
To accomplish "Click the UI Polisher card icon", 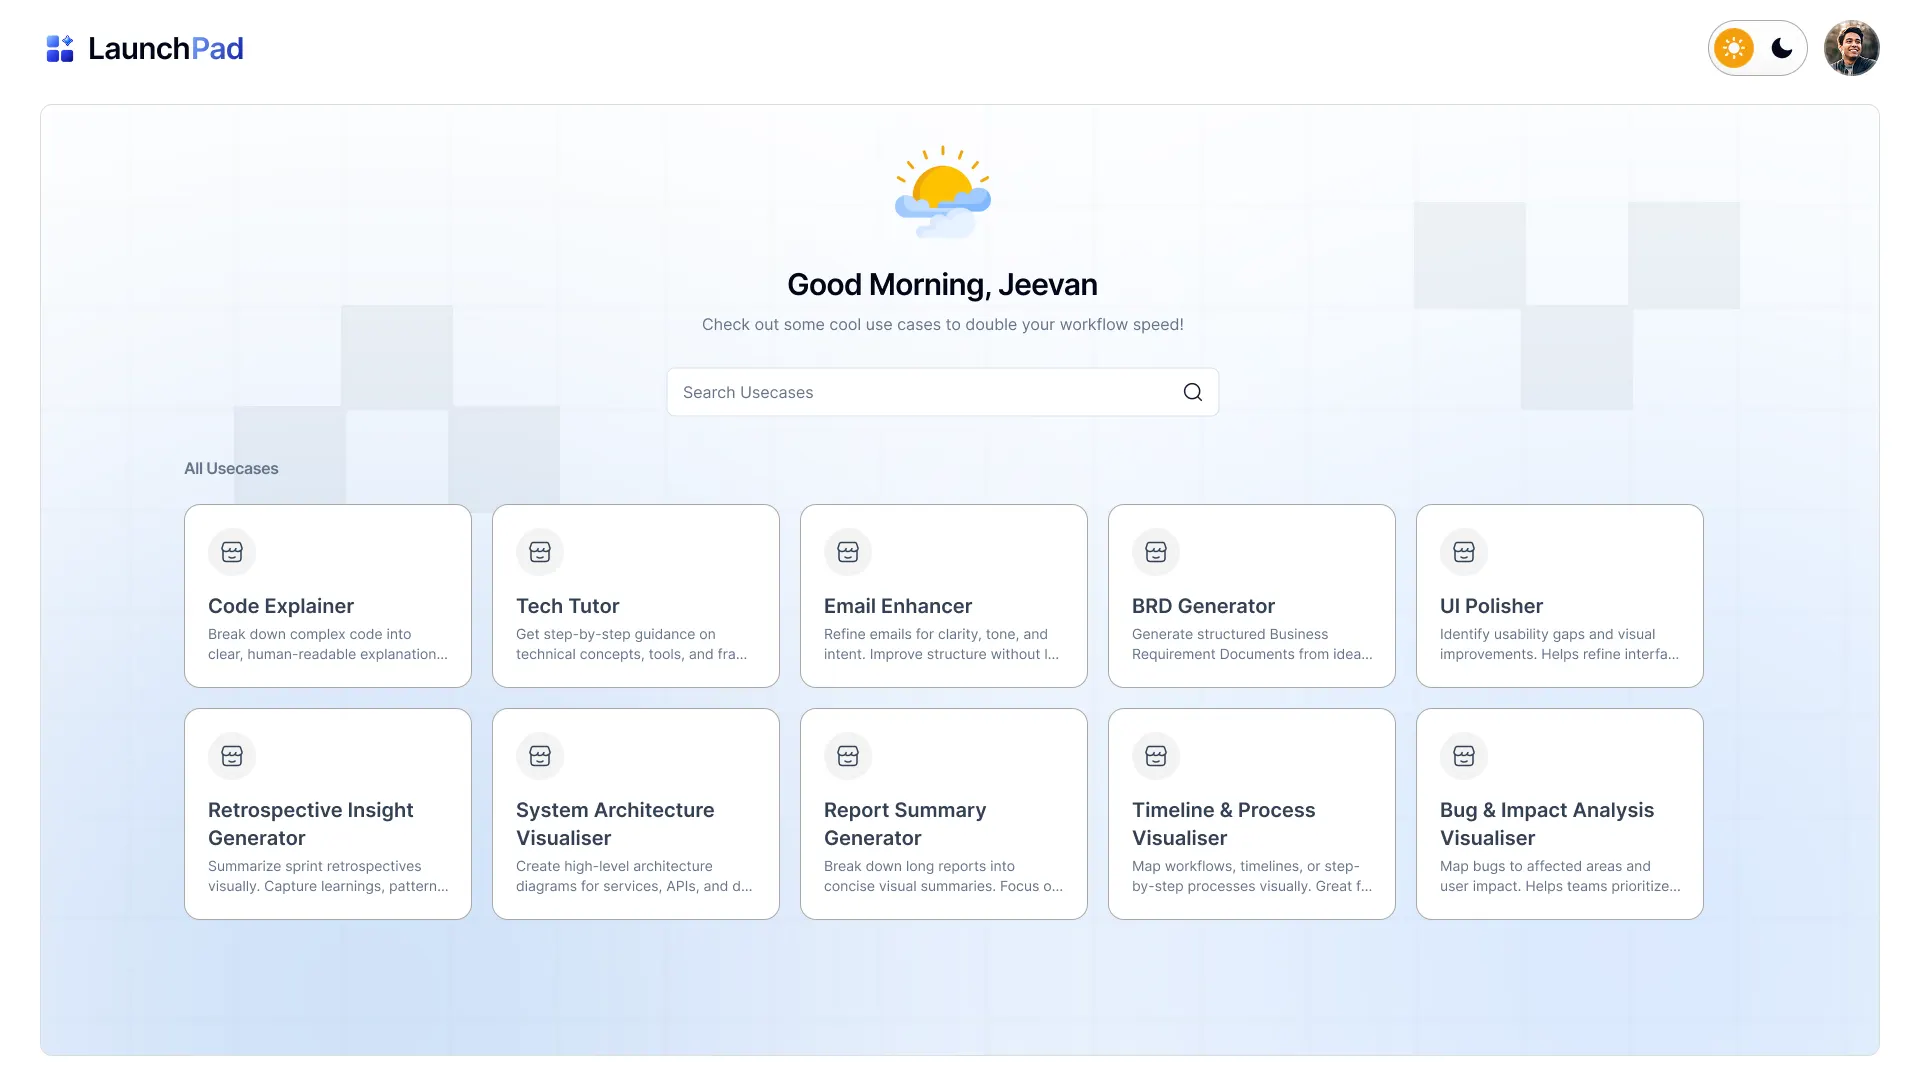I will click(x=1464, y=552).
